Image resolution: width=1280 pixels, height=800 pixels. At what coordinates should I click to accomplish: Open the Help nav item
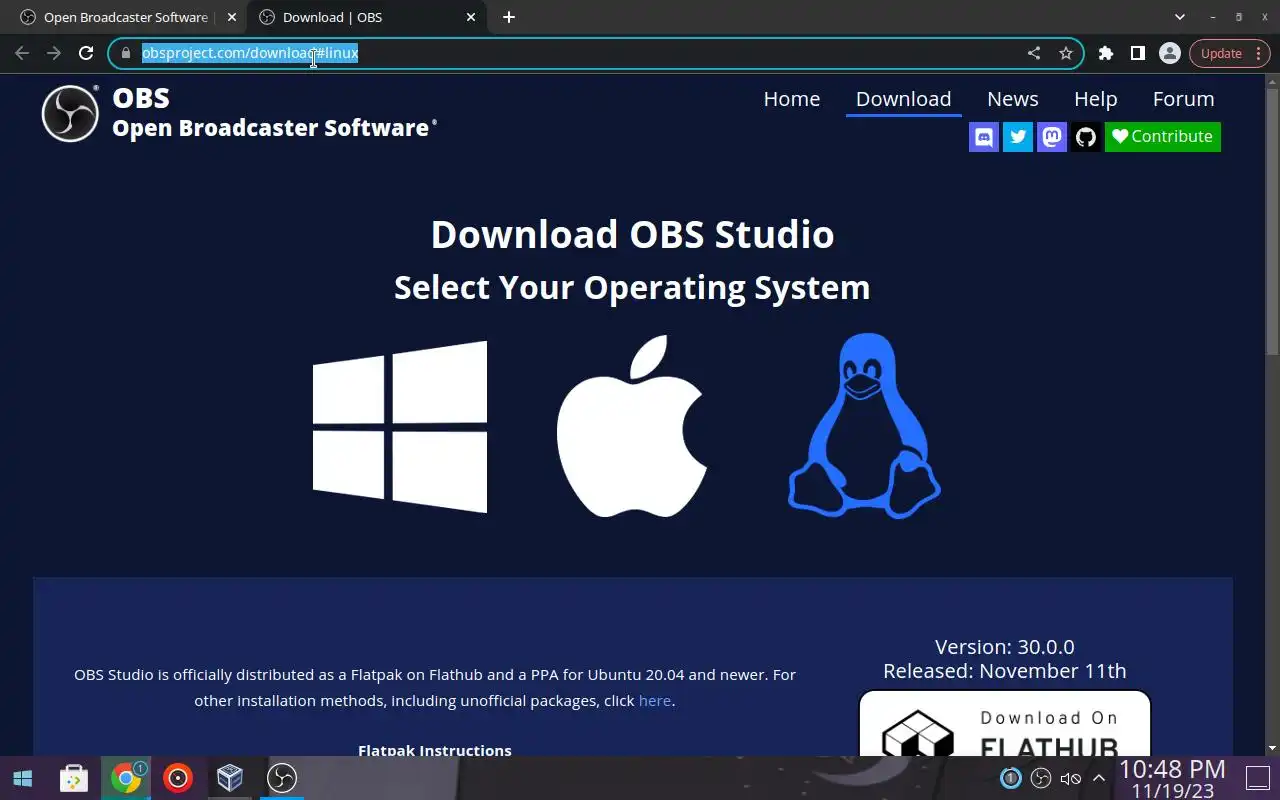1096,99
